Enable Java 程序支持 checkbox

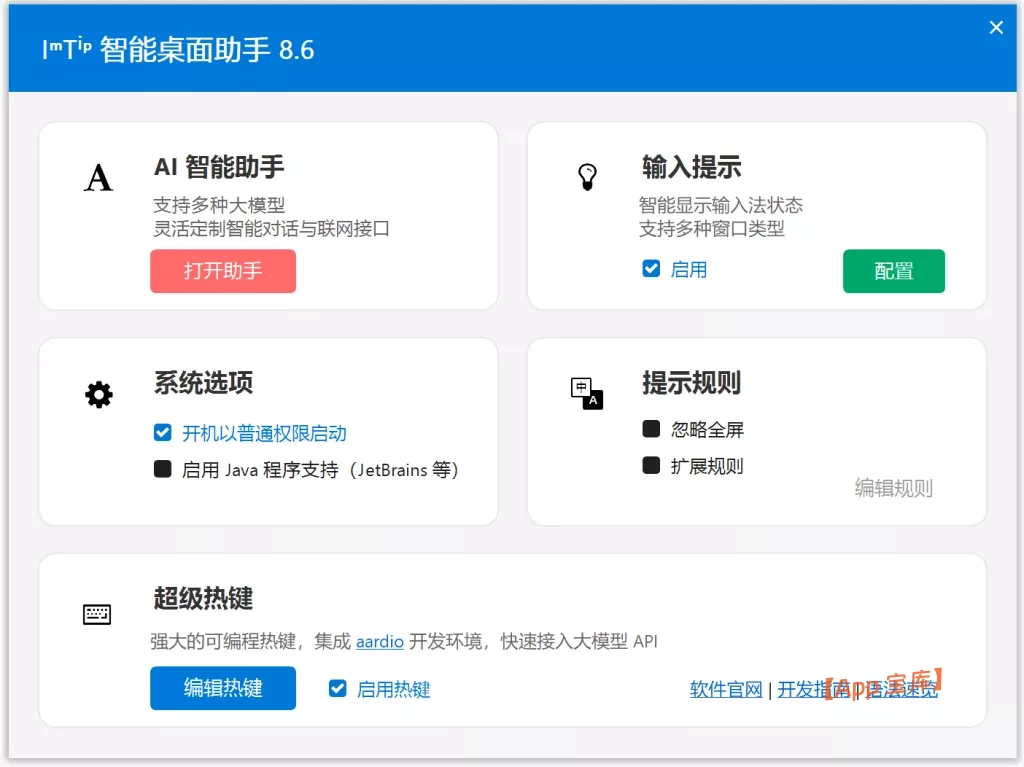tap(163, 469)
